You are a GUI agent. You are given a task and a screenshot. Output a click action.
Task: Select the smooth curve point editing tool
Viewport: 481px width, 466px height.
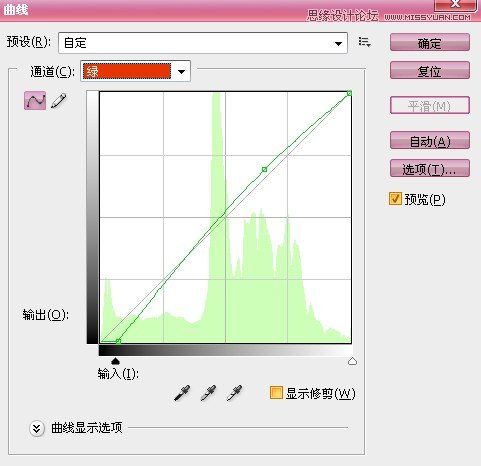(35, 100)
